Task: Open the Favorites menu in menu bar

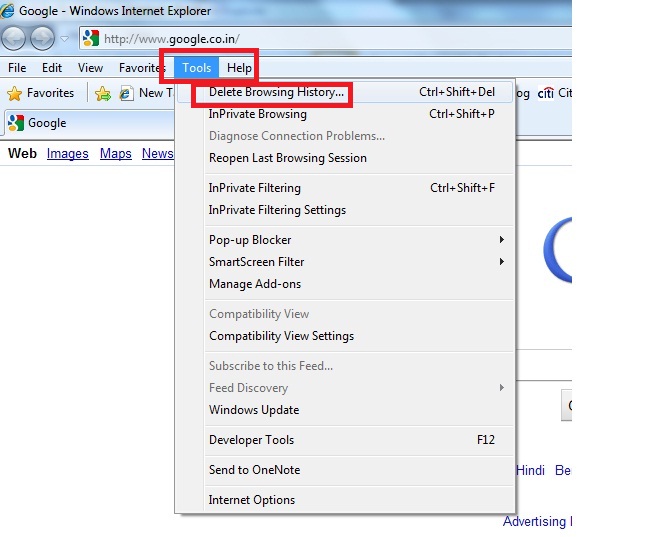Action: pos(142,68)
